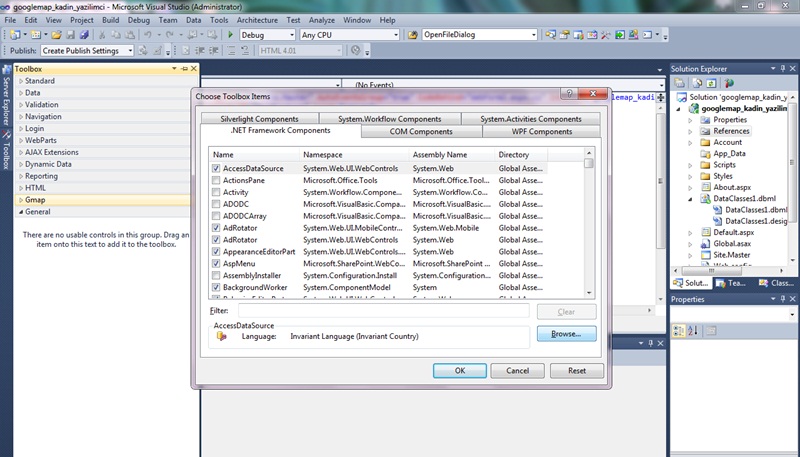Screen dimensions: 800x457
Task: Switch to the COM Components tab
Action: (x=421, y=132)
